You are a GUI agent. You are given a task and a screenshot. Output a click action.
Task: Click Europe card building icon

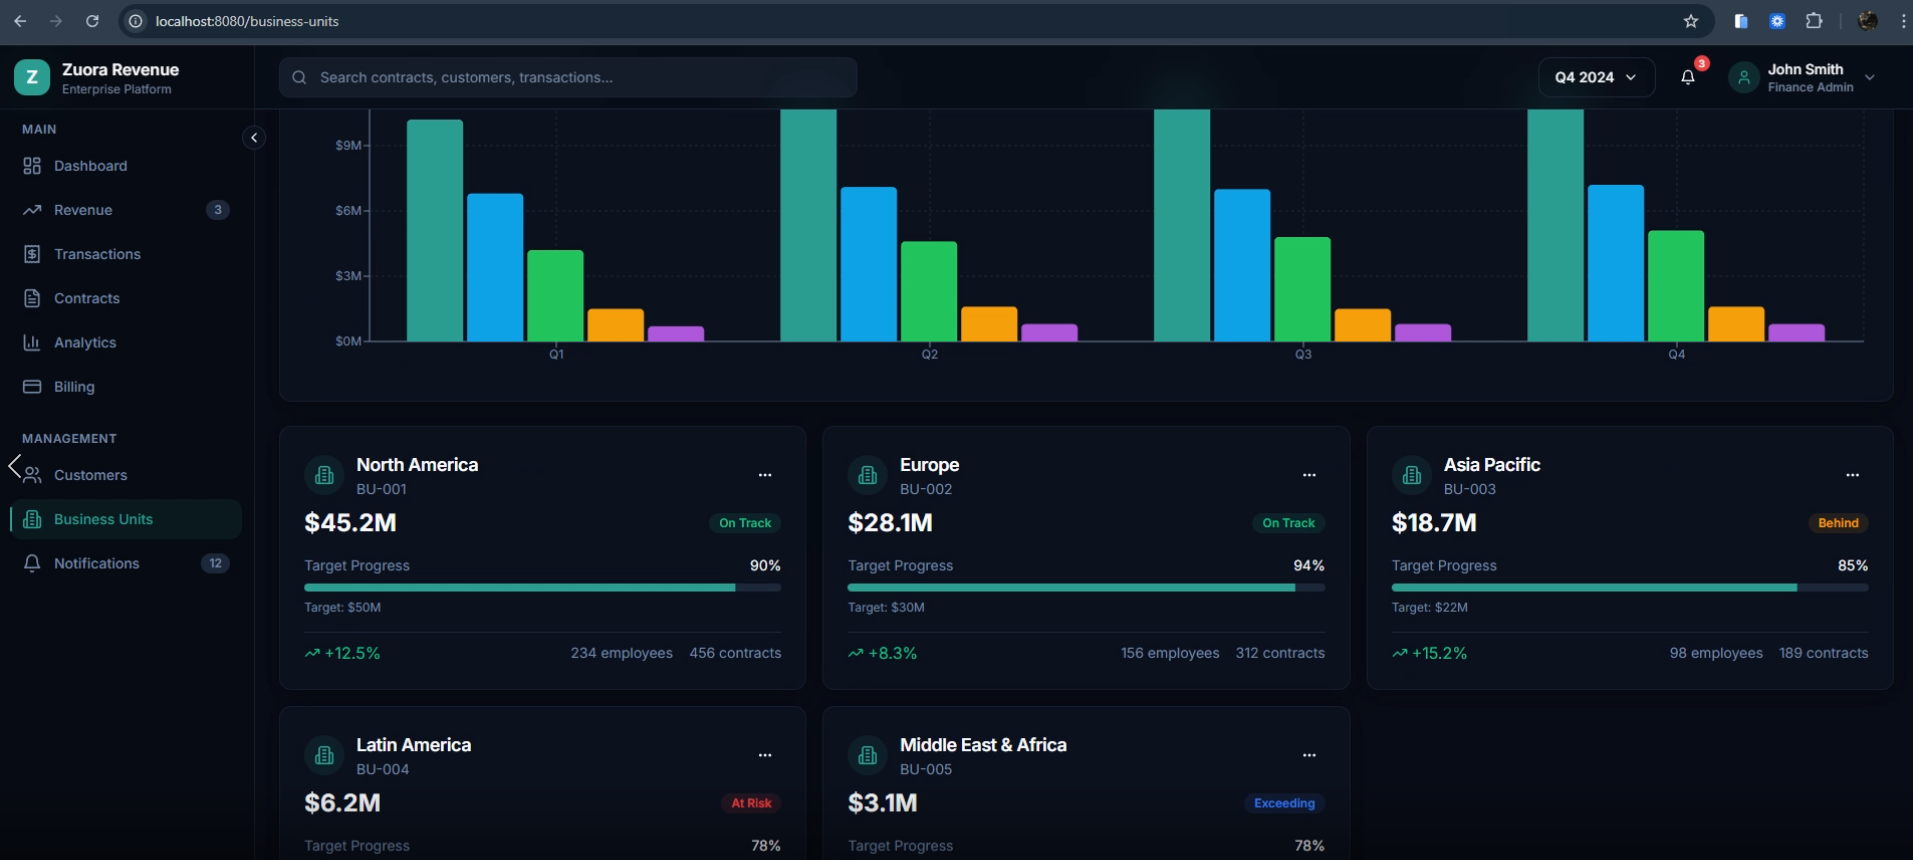[x=867, y=475]
